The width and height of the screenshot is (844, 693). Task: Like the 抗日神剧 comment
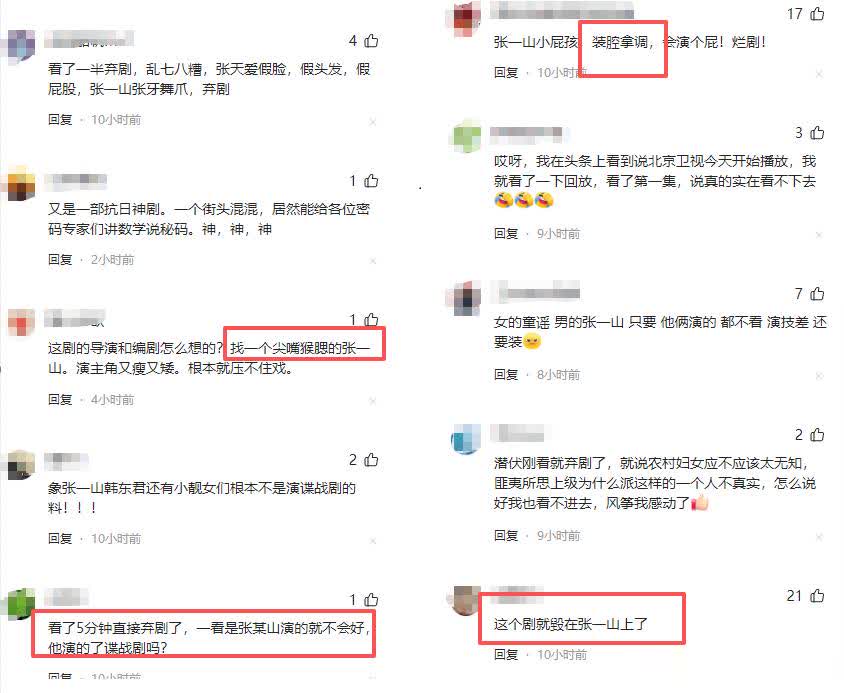coord(371,180)
